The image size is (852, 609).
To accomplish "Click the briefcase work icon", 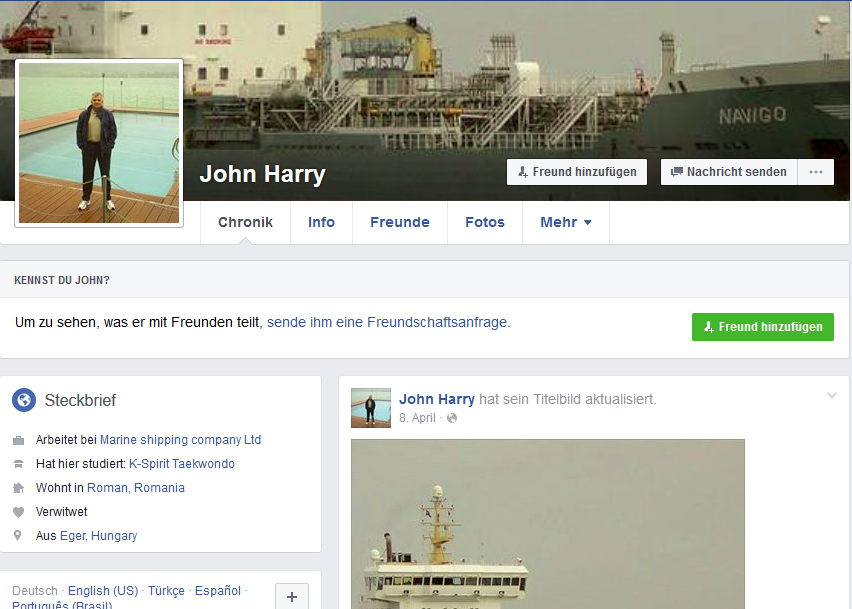I will click(18, 440).
